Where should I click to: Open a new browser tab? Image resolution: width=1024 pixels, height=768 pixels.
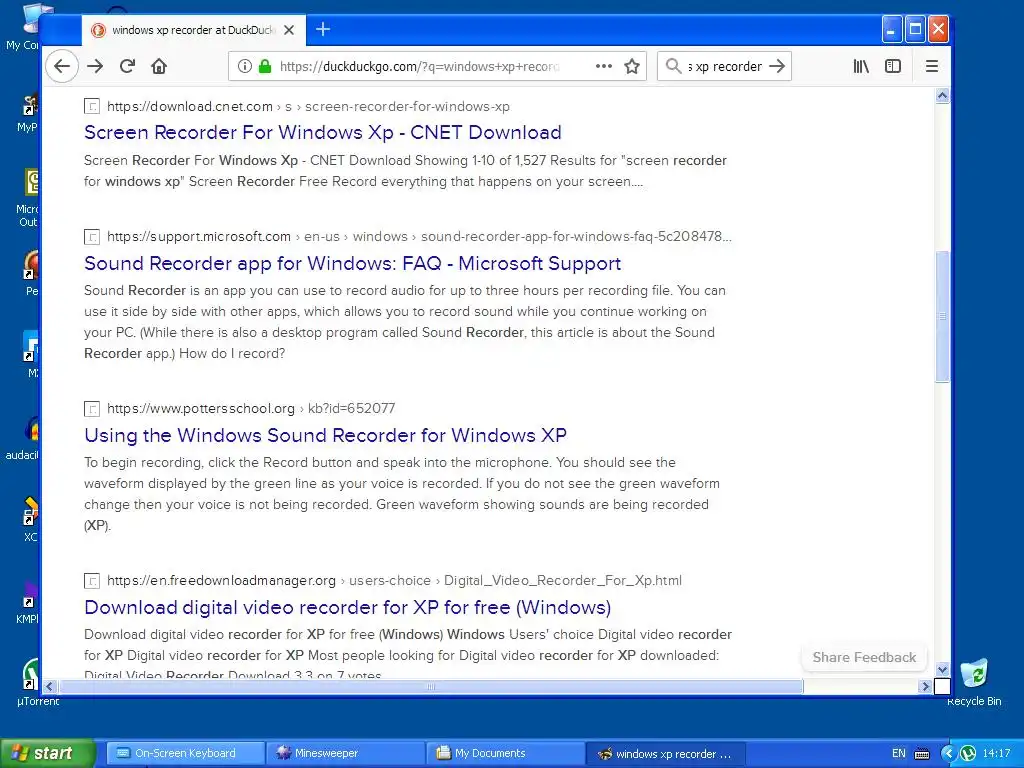[323, 29]
